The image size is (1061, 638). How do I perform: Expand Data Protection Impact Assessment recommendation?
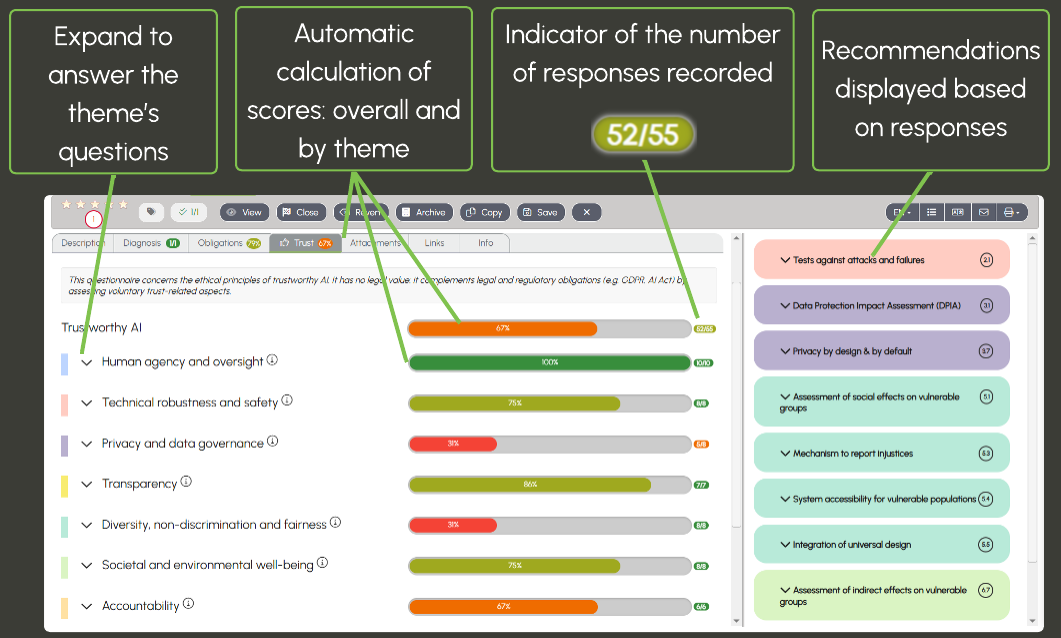[785, 306]
